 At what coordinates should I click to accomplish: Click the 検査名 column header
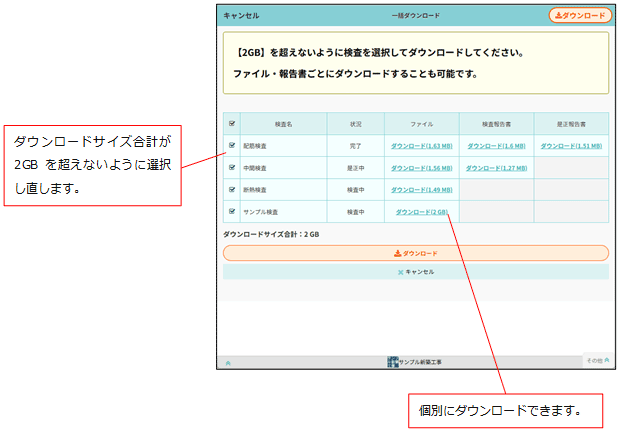[284, 124]
